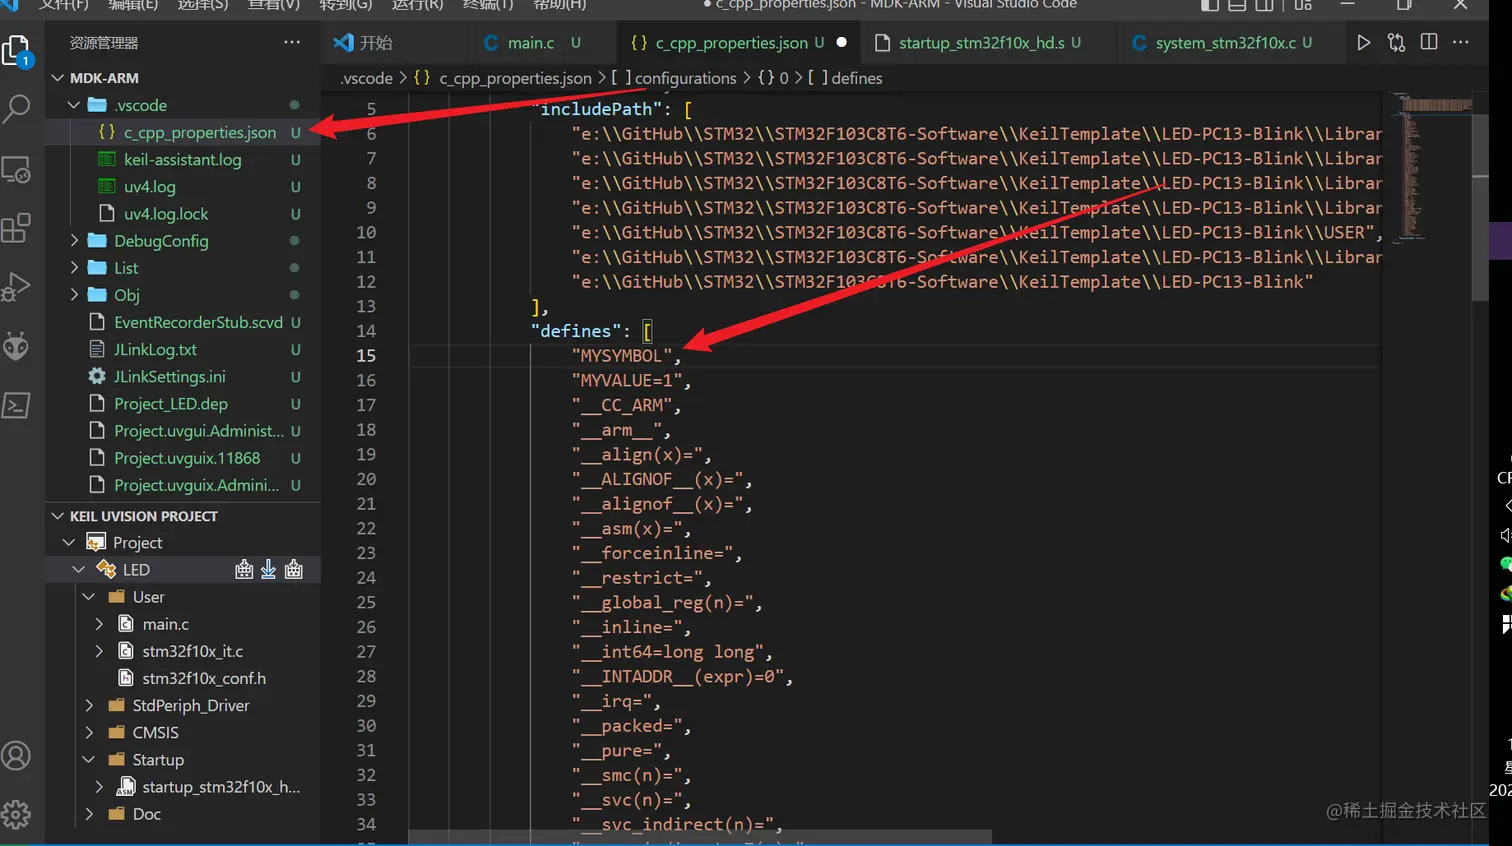Toggle Primary Side Bar layout icon

click(x=1210, y=5)
